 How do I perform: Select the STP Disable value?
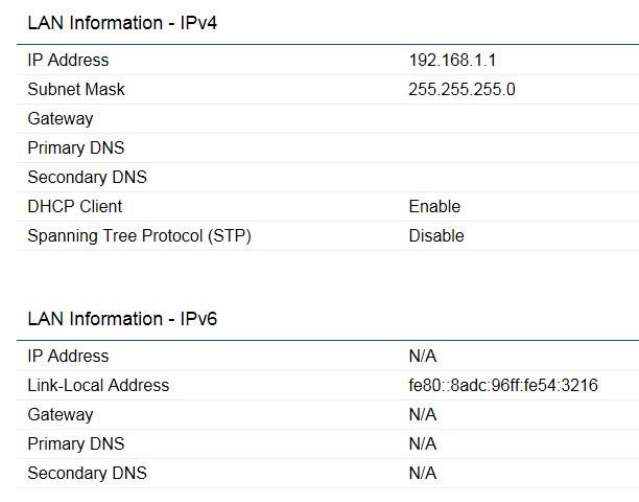(436, 236)
